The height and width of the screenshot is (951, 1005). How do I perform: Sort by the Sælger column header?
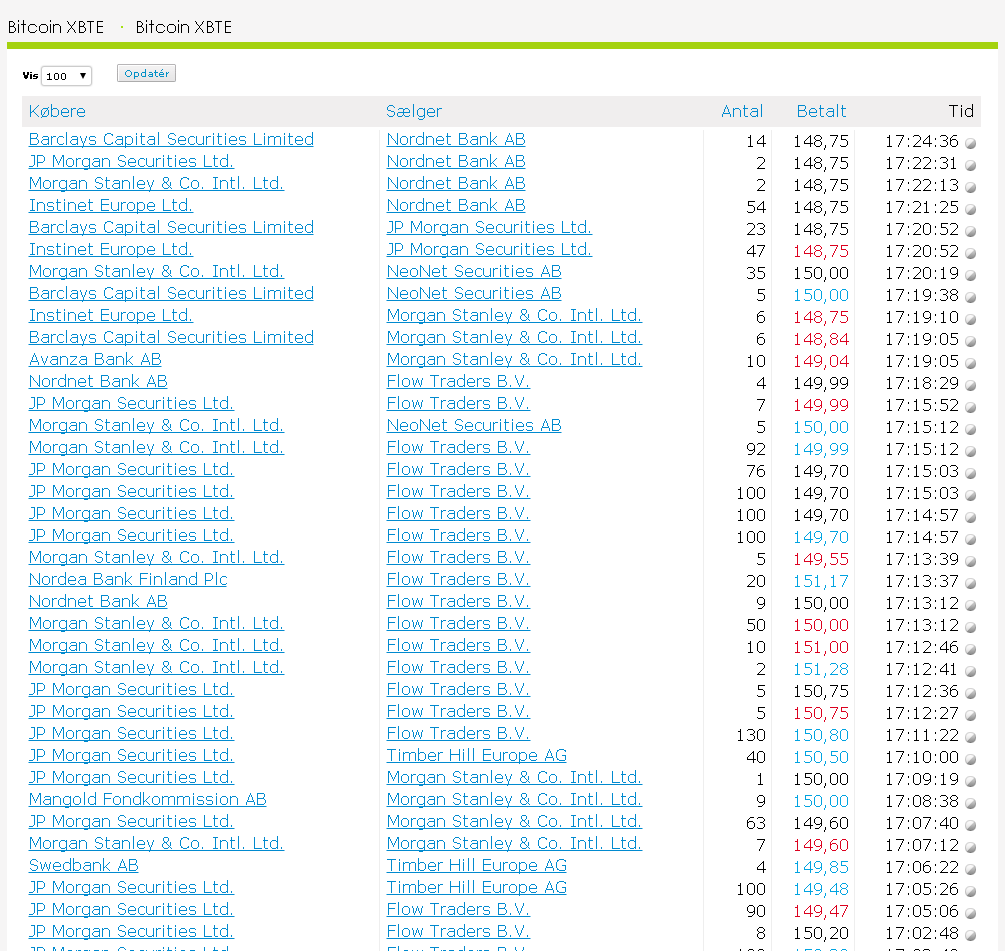pos(414,112)
